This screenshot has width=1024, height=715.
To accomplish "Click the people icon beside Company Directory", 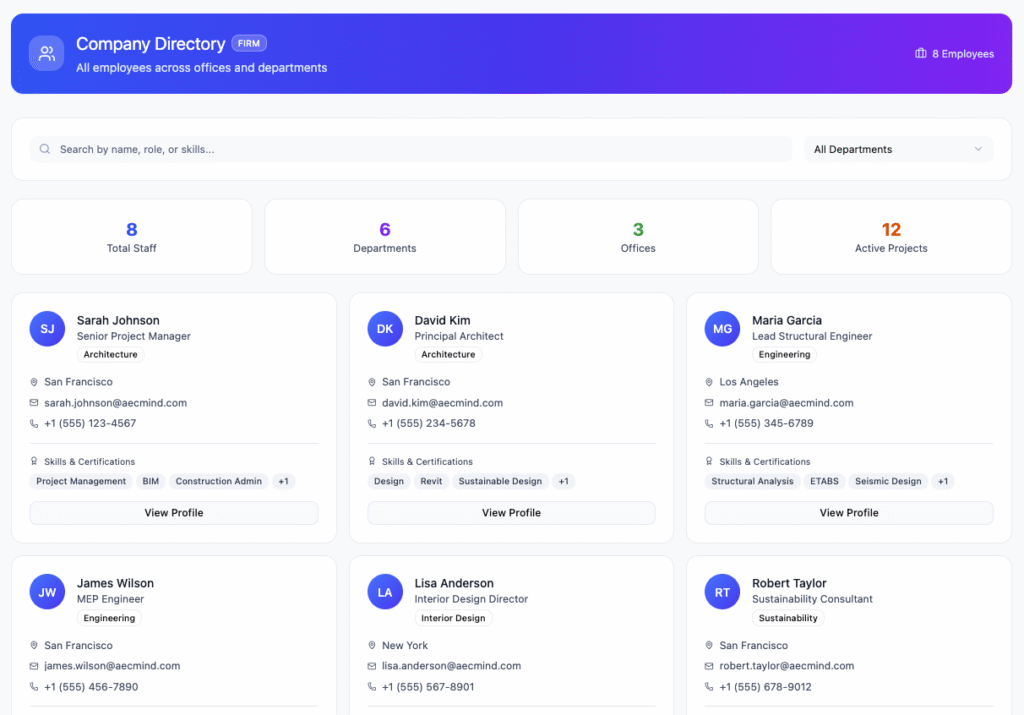I will point(46,54).
